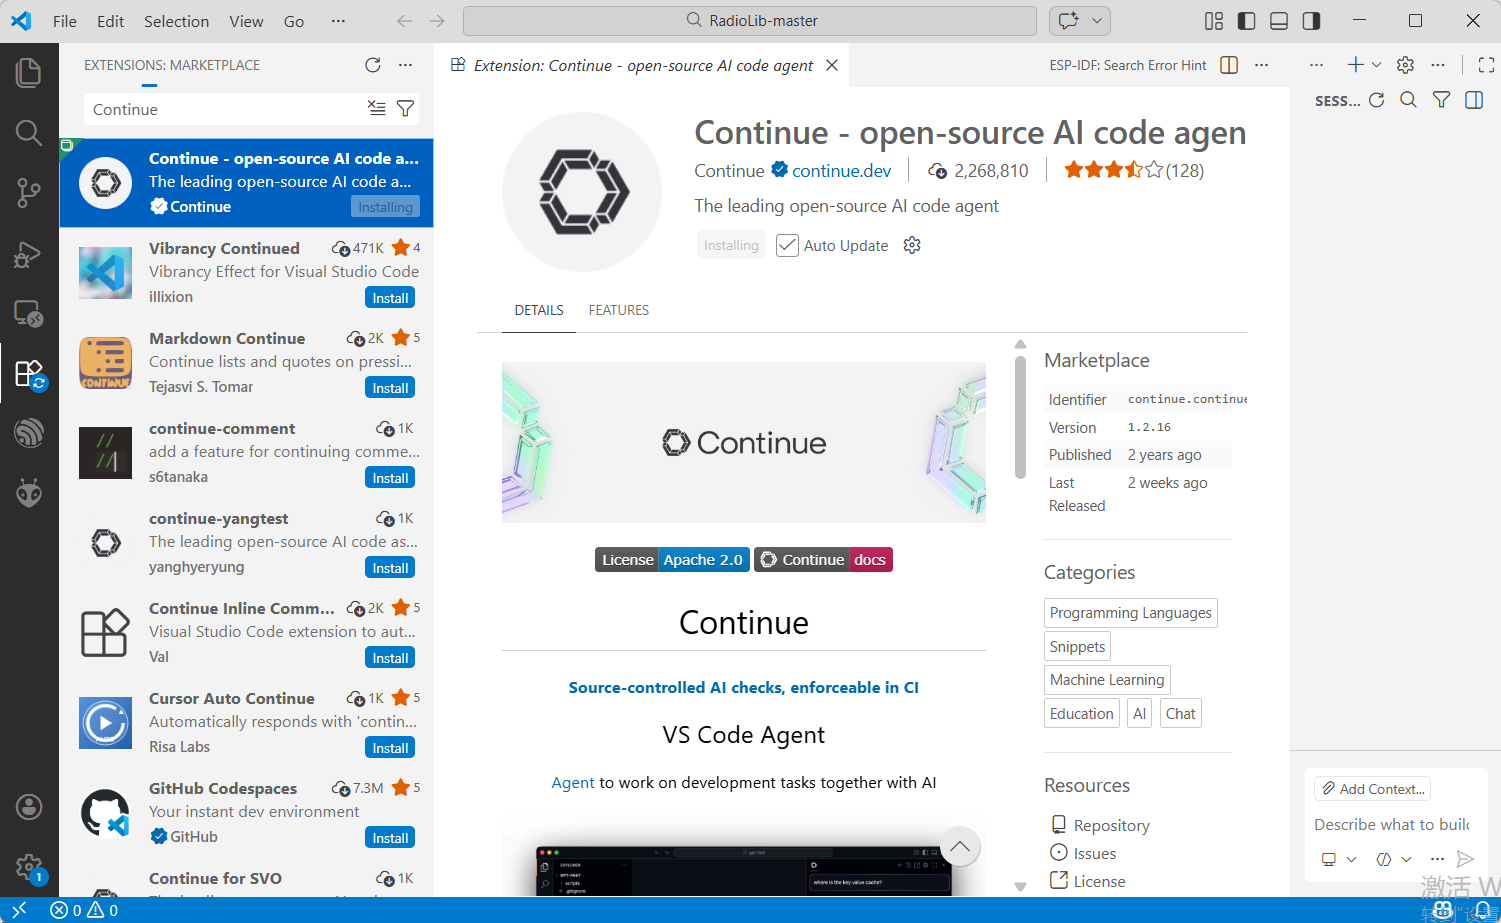Open the model picker dropdown in chat input

point(1394,859)
